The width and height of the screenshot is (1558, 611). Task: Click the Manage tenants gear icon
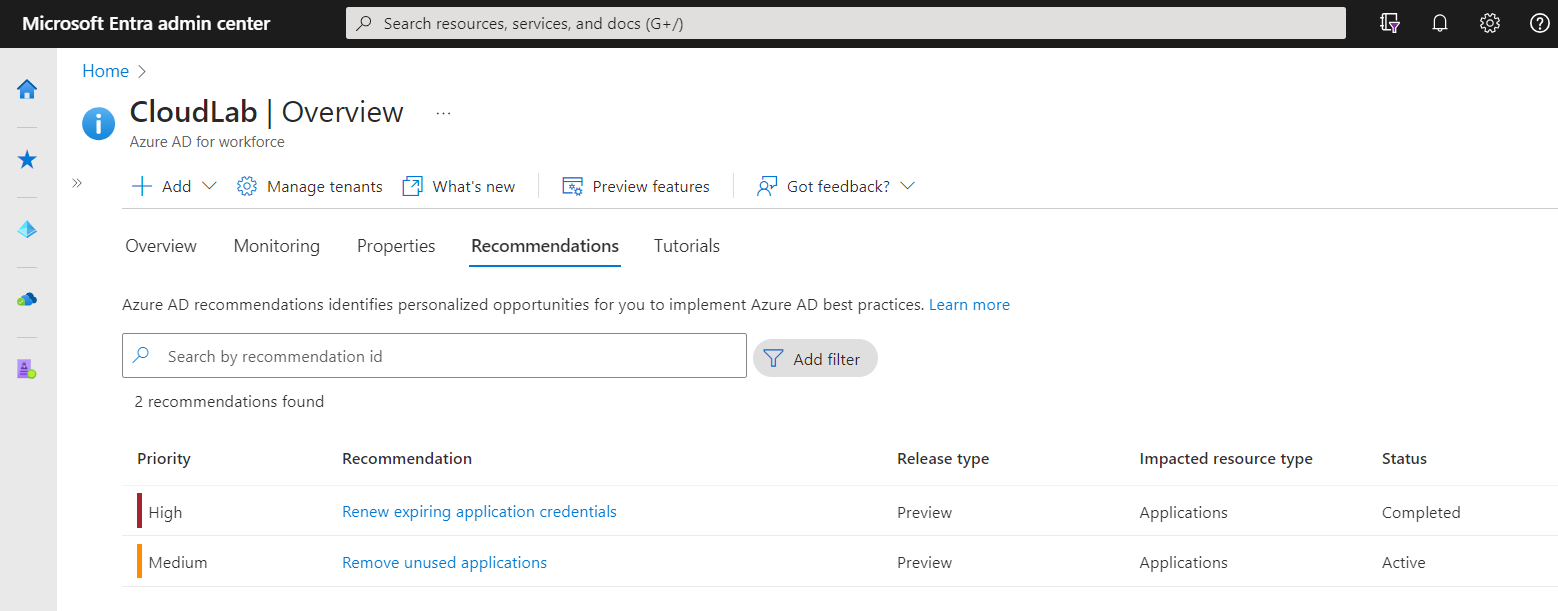(247, 186)
